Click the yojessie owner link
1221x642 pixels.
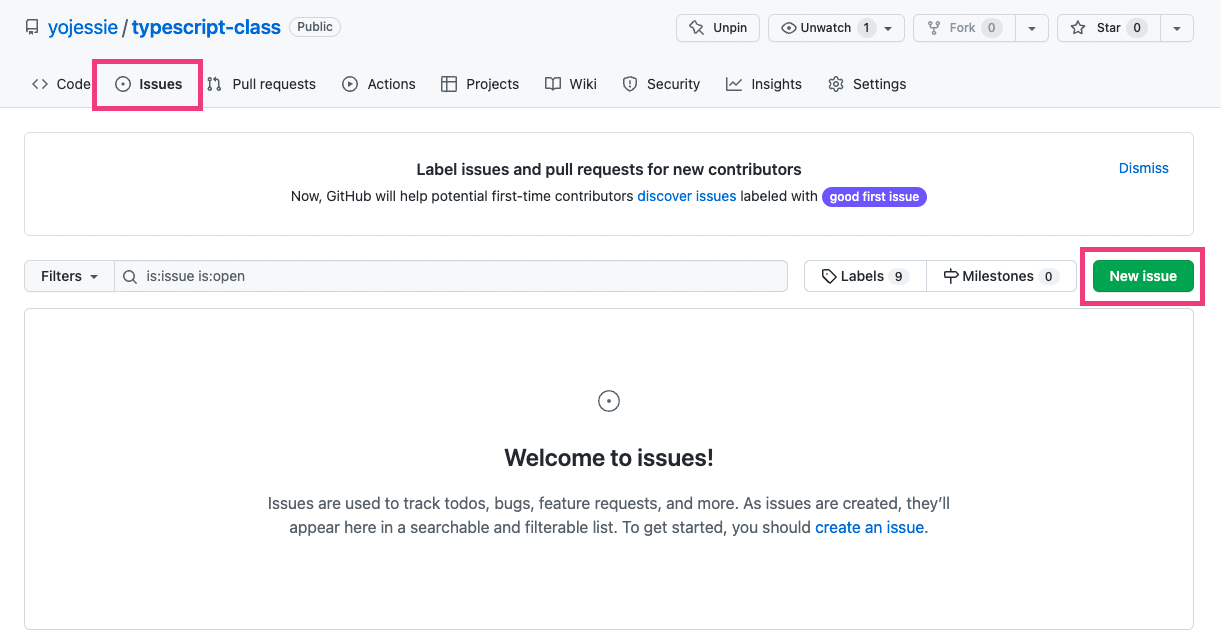tap(82, 27)
